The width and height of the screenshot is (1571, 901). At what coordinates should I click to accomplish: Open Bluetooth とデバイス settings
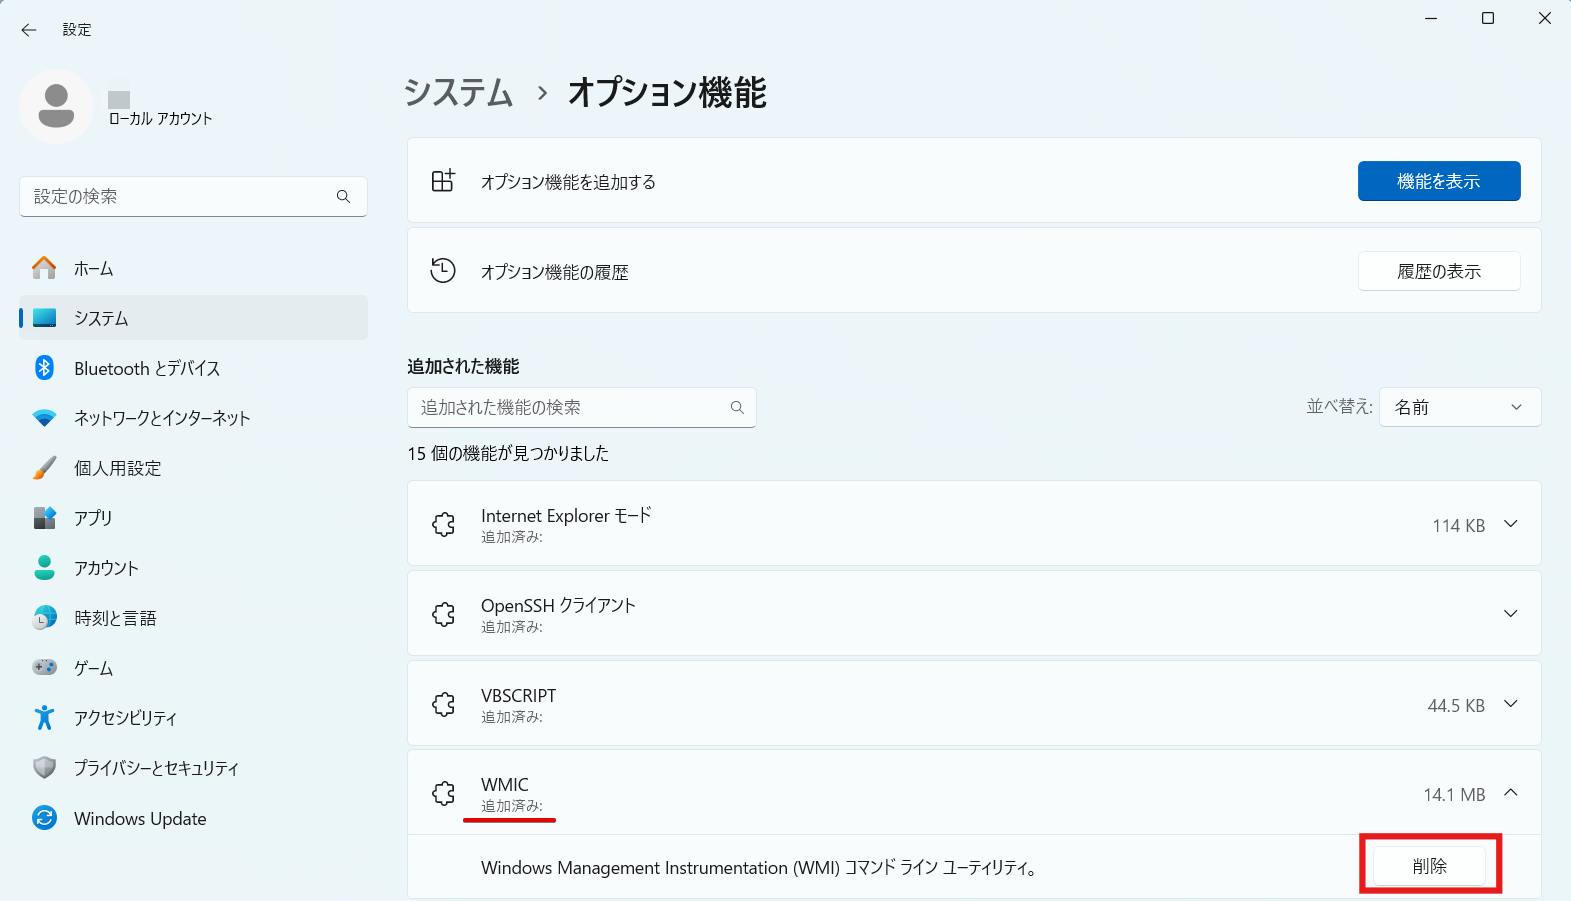[194, 368]
